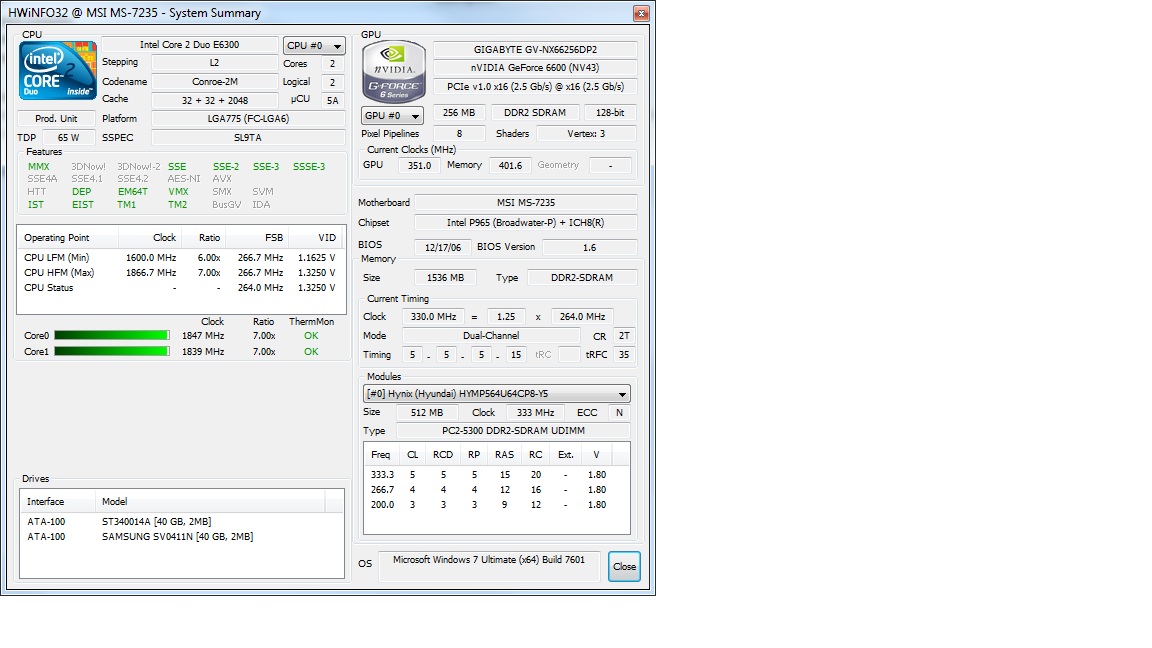Open the GPU #0 selector dropdown

[x=392, y=115]
